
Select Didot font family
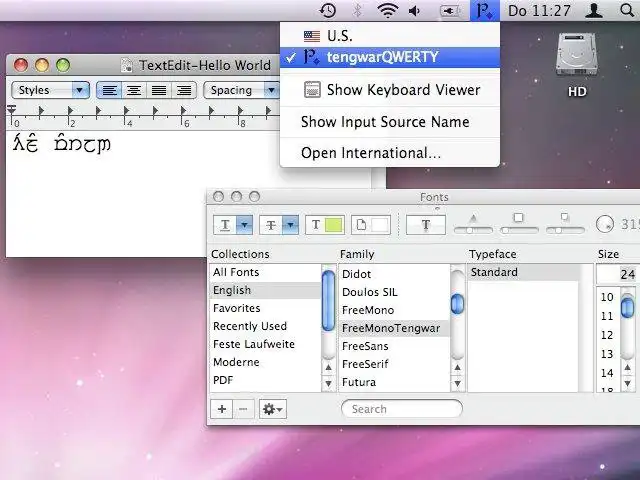click(394, 274)
